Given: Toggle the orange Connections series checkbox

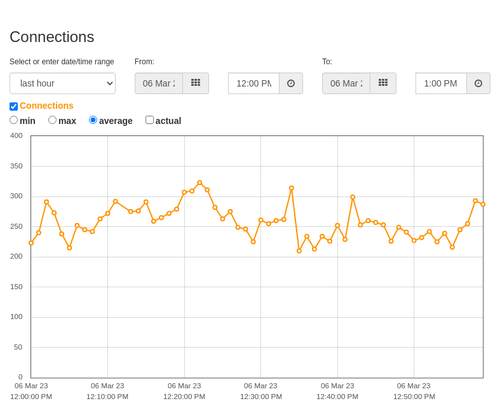Looking at the screenshot, I should (x=14, y=106).
